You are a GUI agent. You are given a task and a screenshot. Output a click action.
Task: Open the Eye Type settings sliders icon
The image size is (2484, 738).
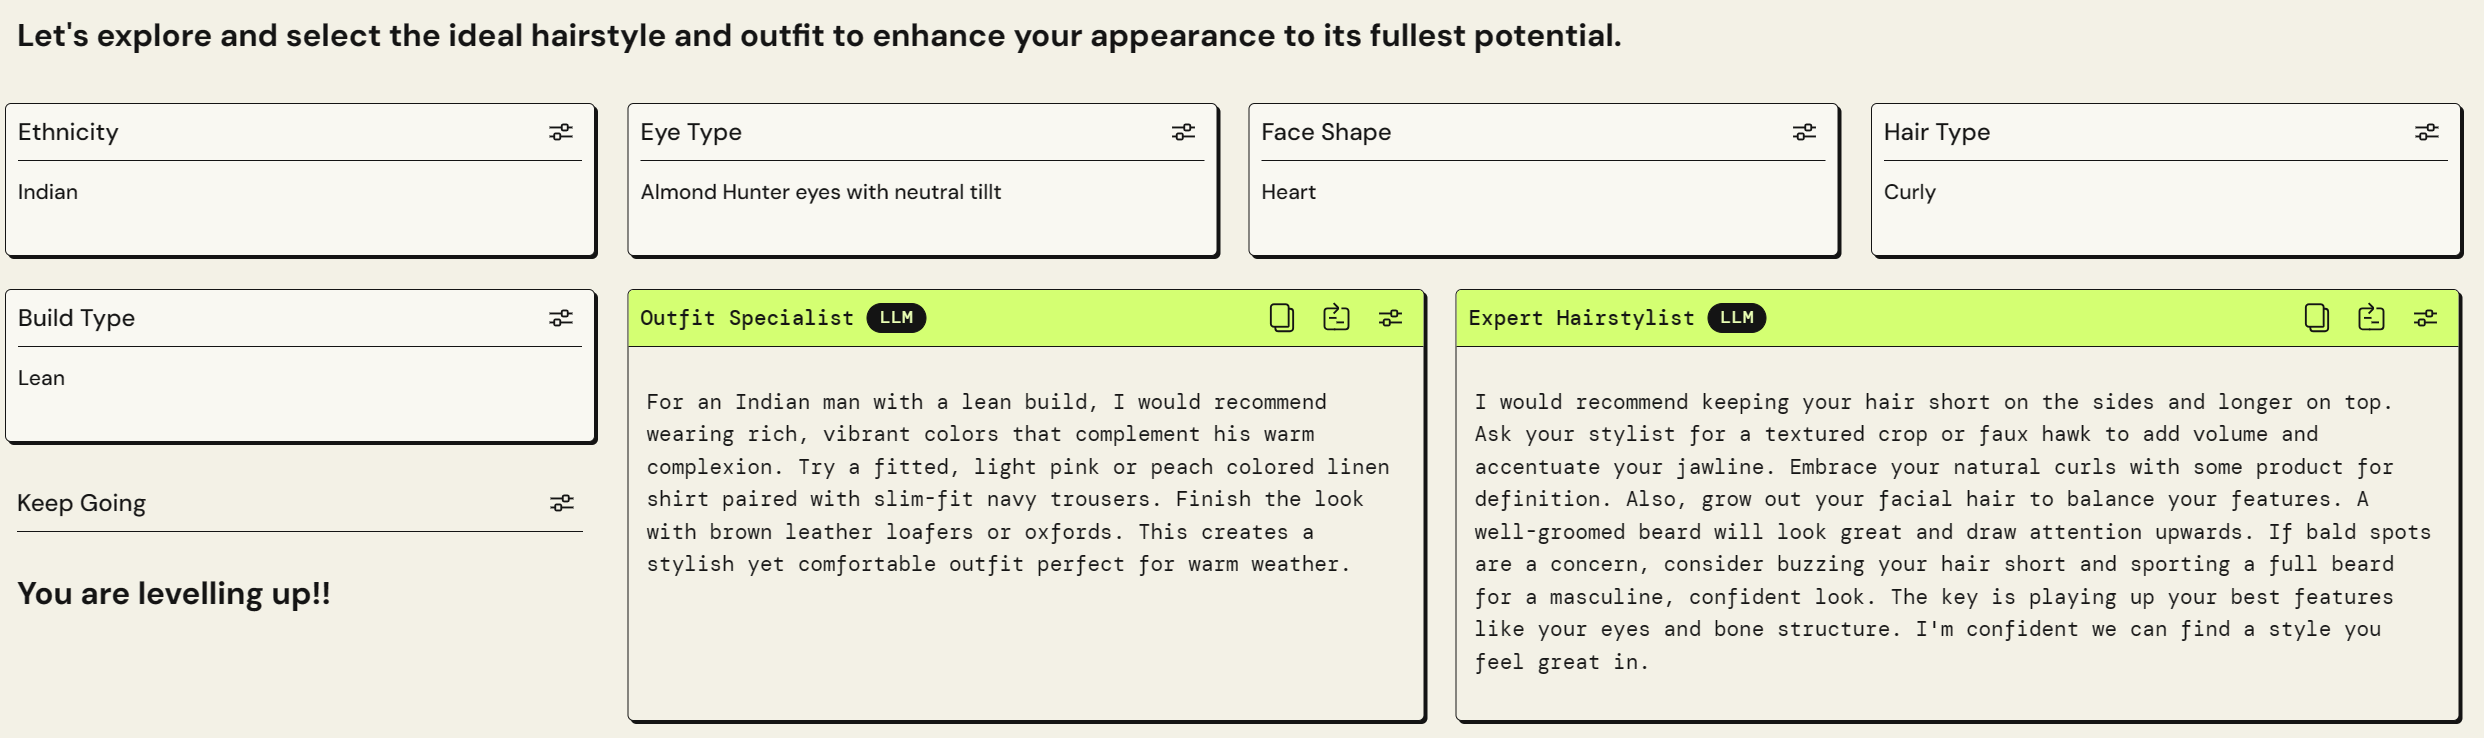click(1183, 132)
